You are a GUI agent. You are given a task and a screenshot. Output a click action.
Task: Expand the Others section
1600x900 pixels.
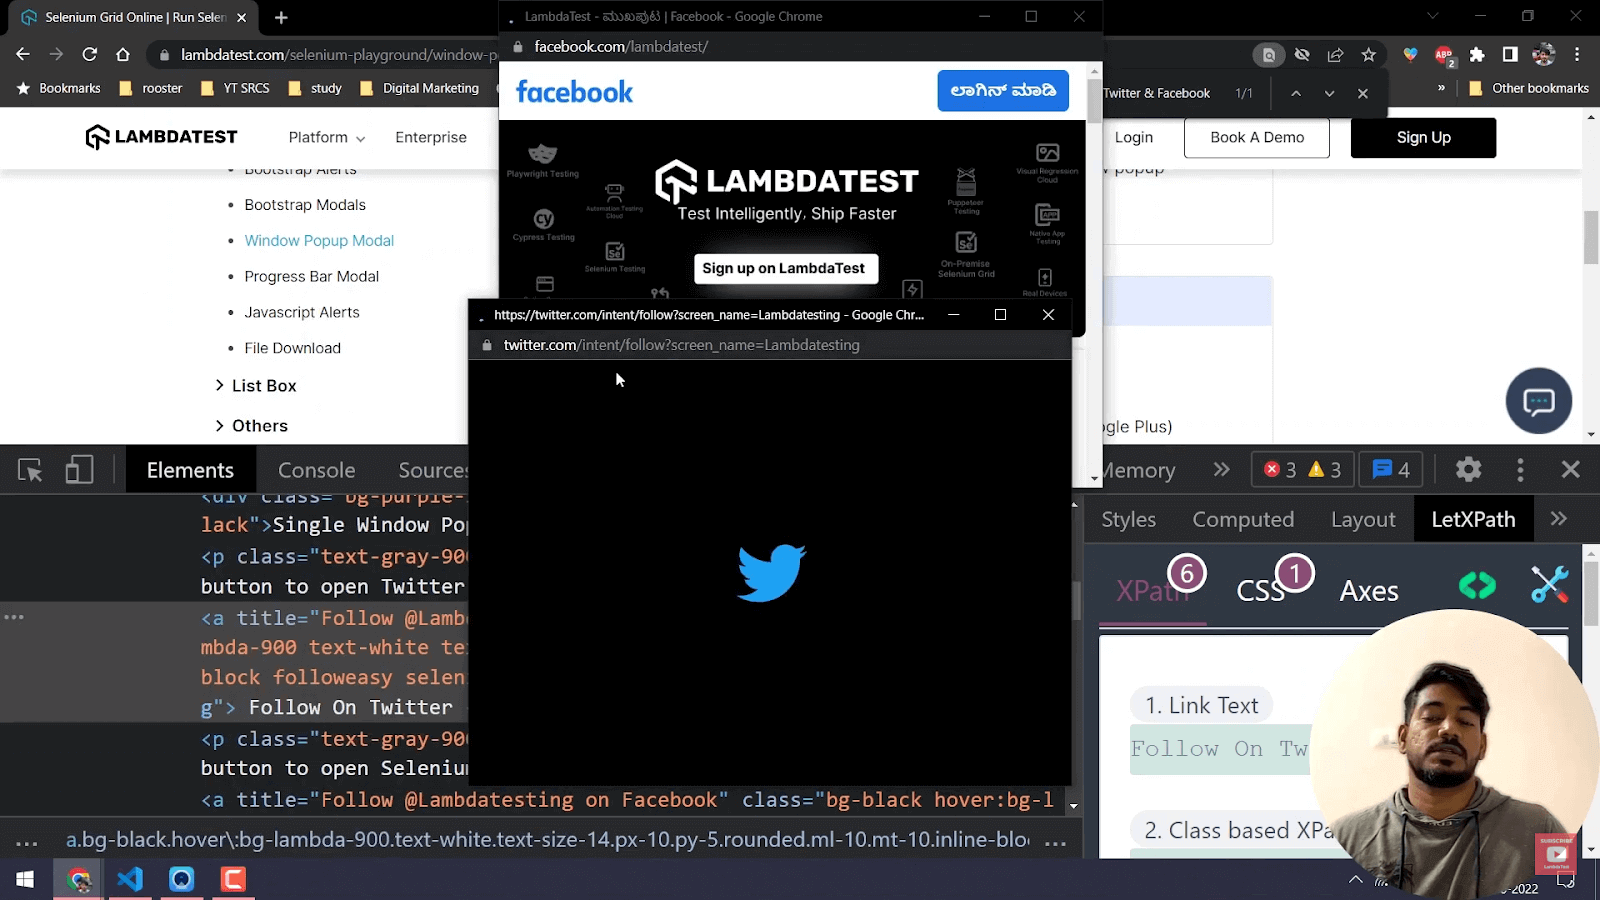(260, 425)
